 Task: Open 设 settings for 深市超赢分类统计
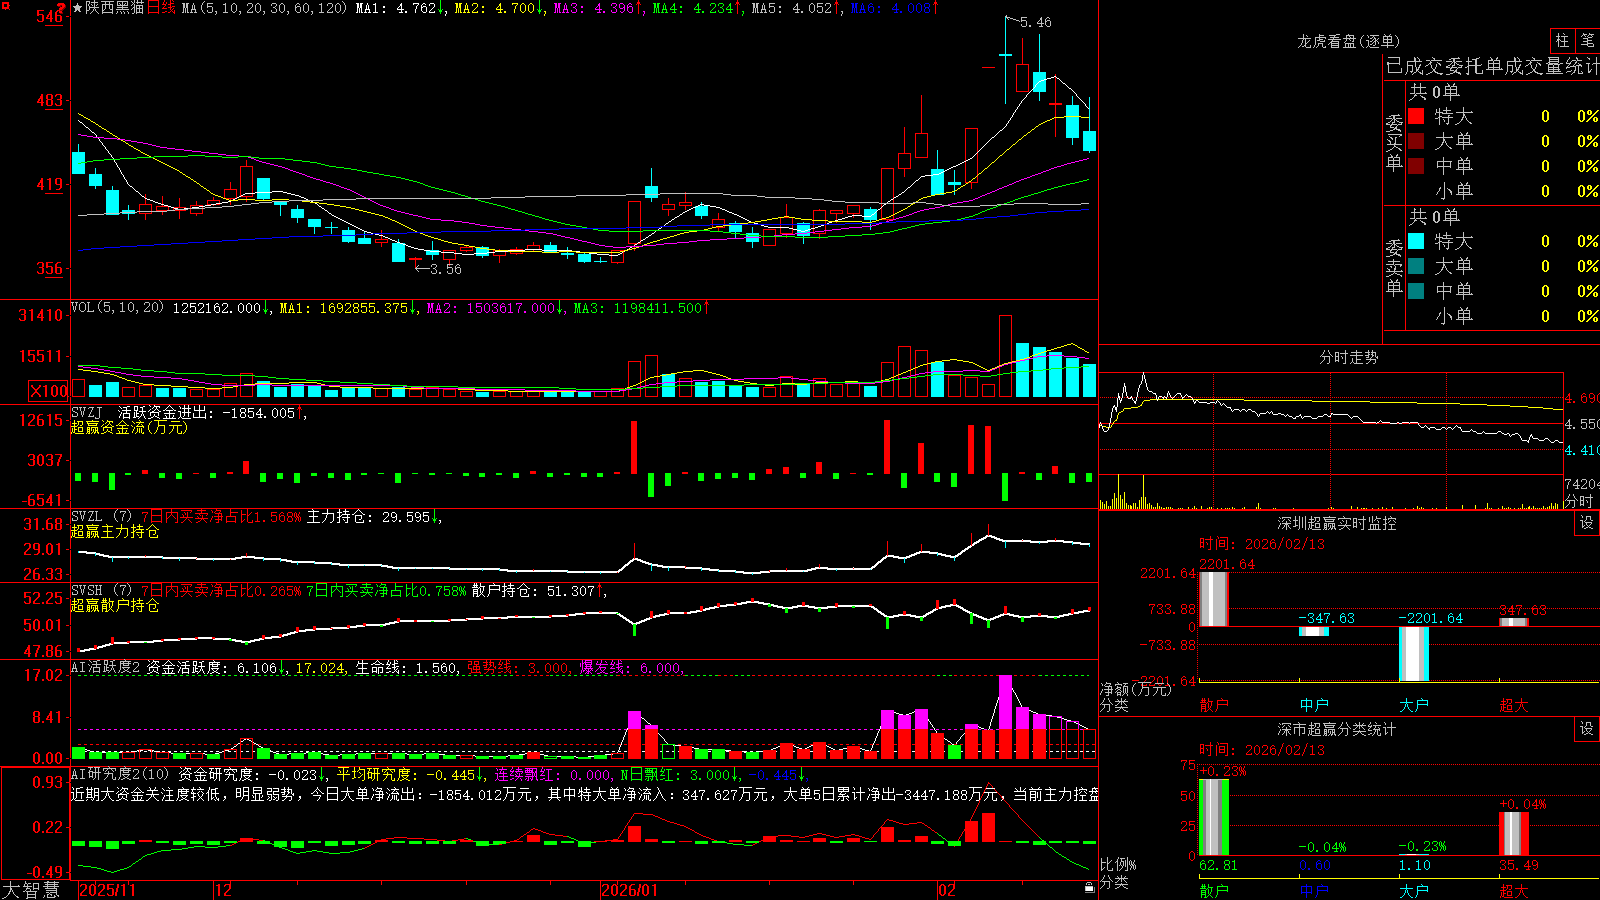(1587, 729)
